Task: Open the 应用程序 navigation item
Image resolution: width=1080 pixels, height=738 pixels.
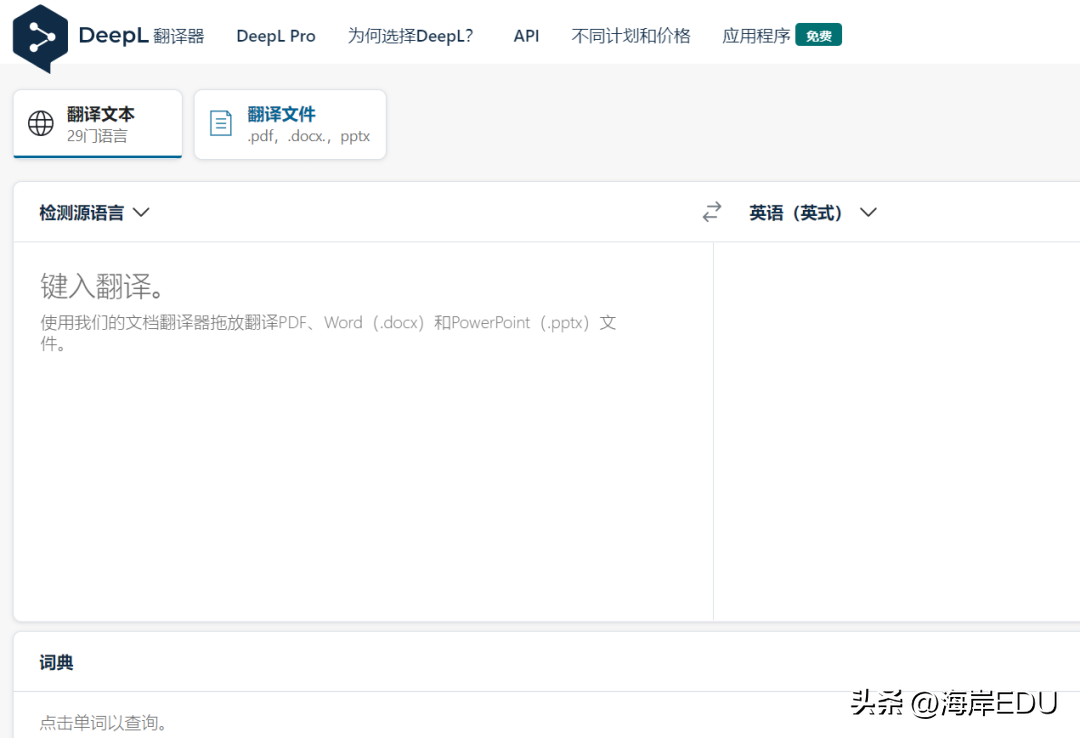Action: pos(756,36)
